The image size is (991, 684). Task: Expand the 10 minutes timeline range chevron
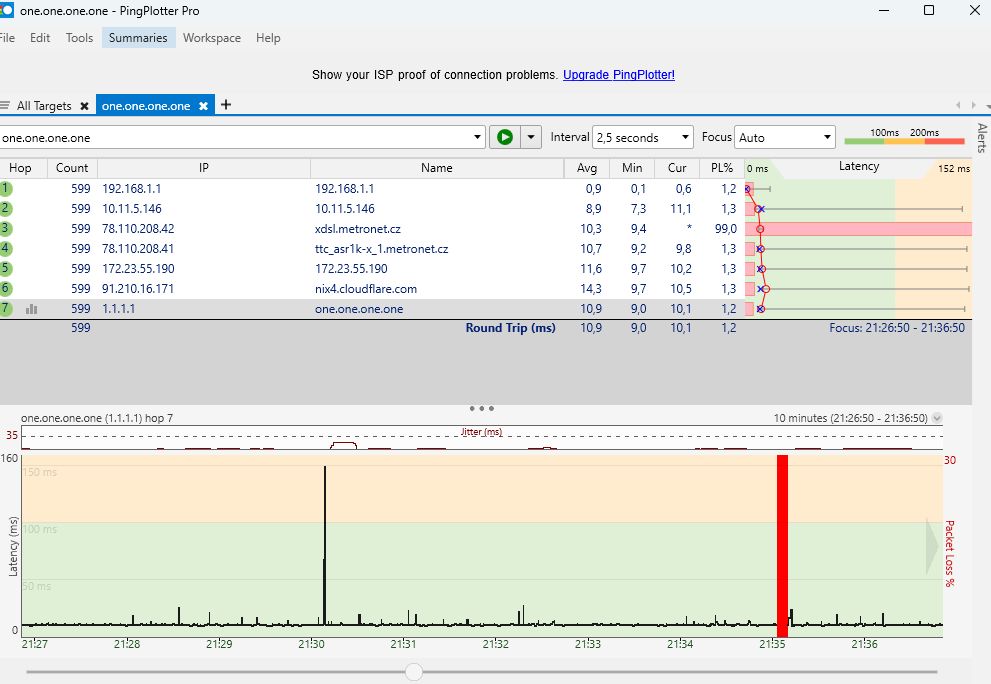pyautogui.click(x=937, y=419)
